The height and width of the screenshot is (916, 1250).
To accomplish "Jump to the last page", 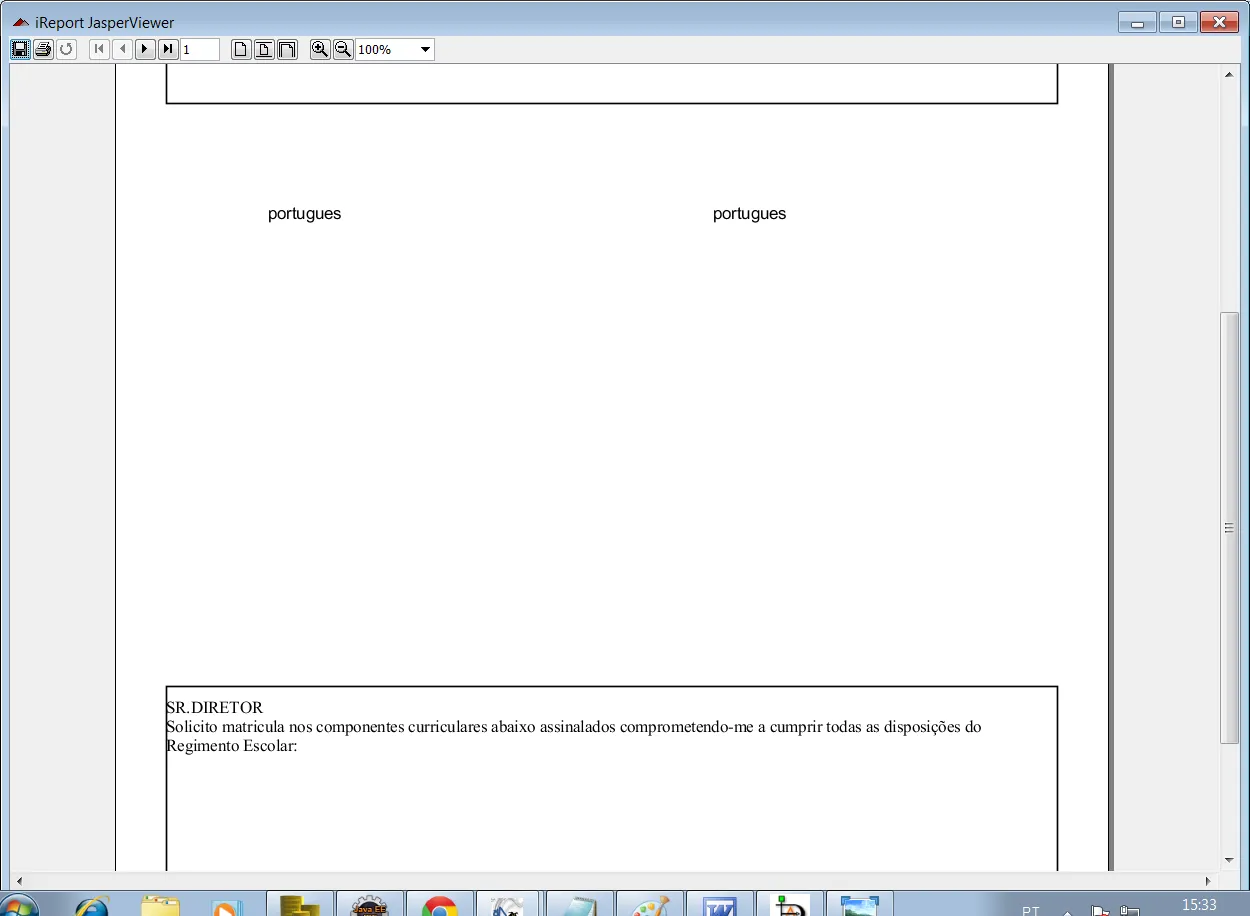I will click(168, 49).
